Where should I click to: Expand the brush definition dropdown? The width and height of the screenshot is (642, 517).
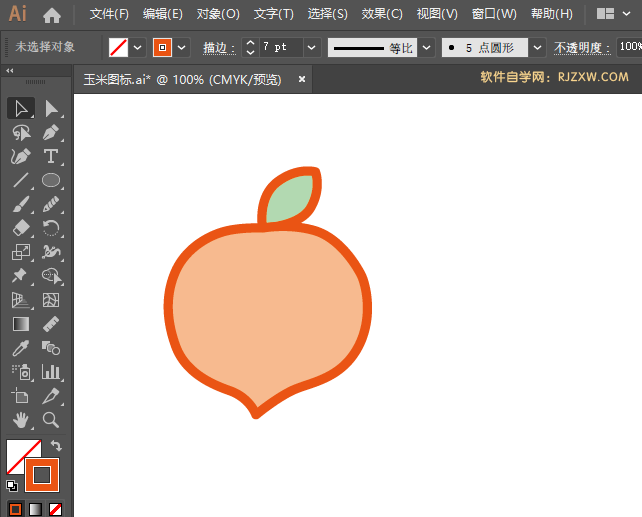pos(537,47)
